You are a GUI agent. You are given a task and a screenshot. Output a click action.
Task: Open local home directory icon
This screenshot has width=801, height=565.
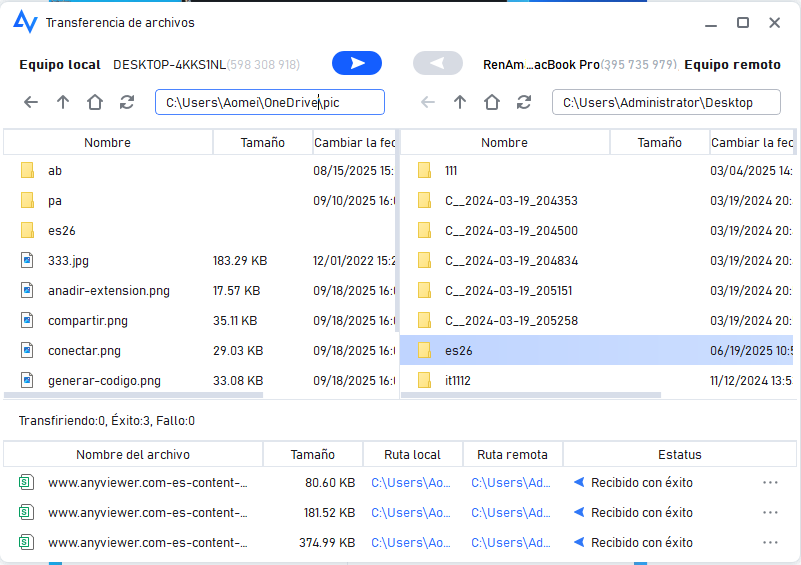pos(95,102)
